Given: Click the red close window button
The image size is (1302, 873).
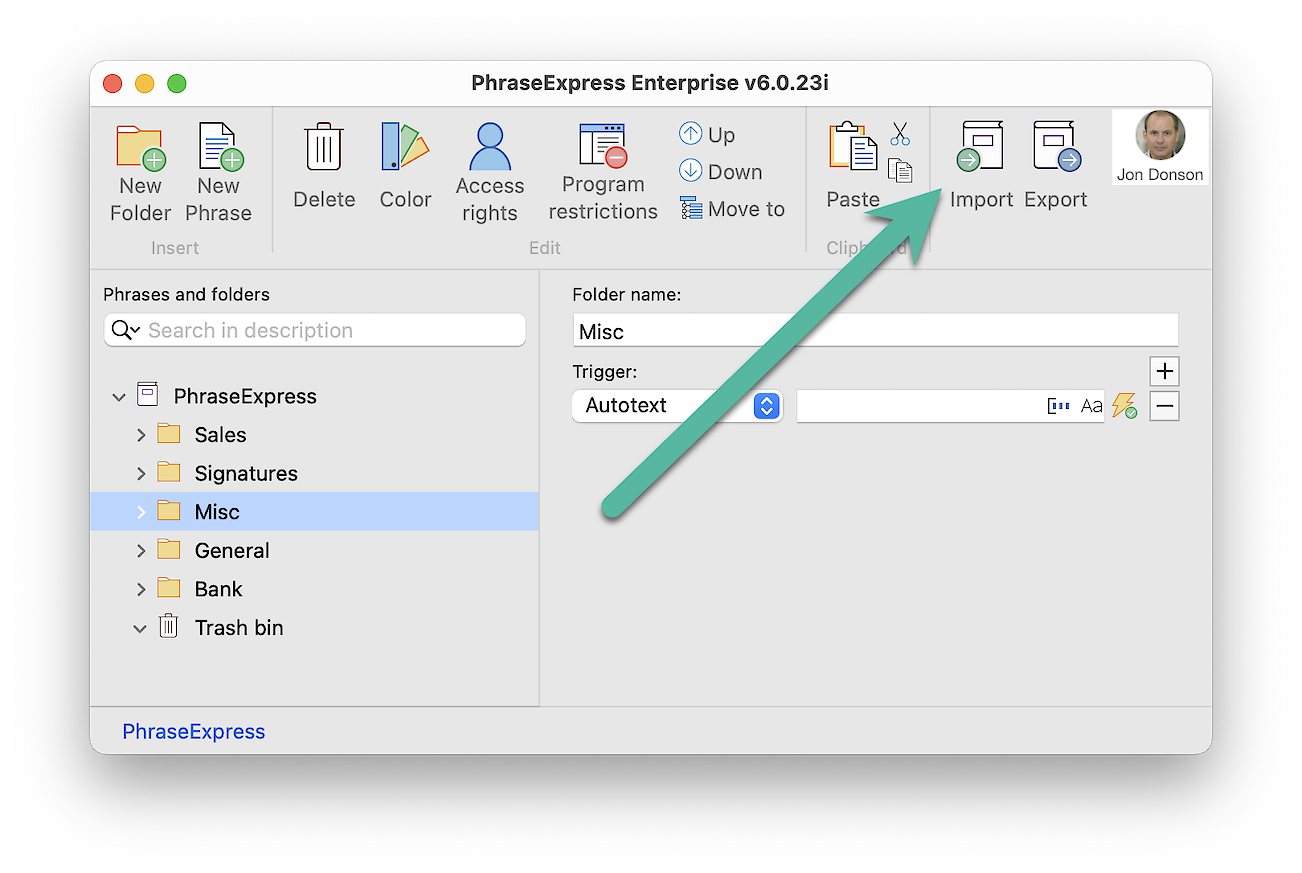Looking at the screenshot, I should point(113,84).
